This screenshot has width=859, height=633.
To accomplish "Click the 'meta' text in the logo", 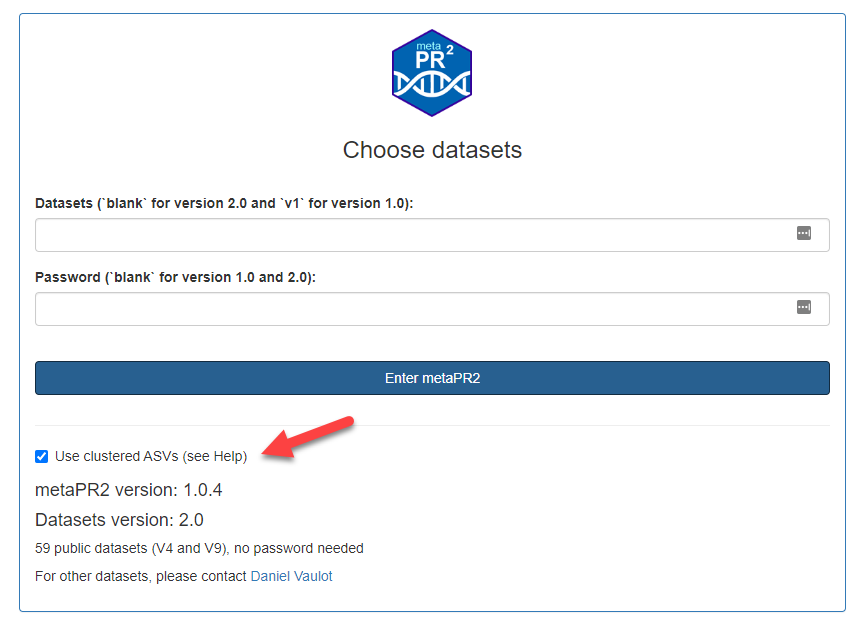I will (x=428, y=47).
